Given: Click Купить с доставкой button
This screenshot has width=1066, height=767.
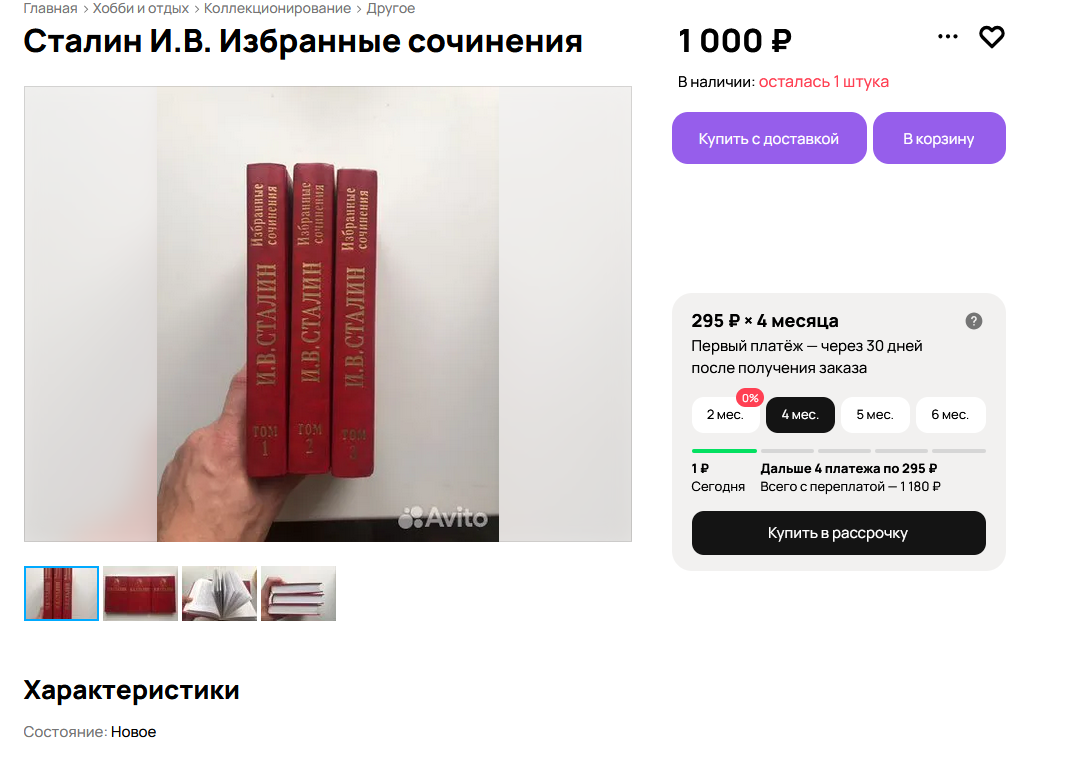Looking at the screenshot, I should click(x=769, y=138).
